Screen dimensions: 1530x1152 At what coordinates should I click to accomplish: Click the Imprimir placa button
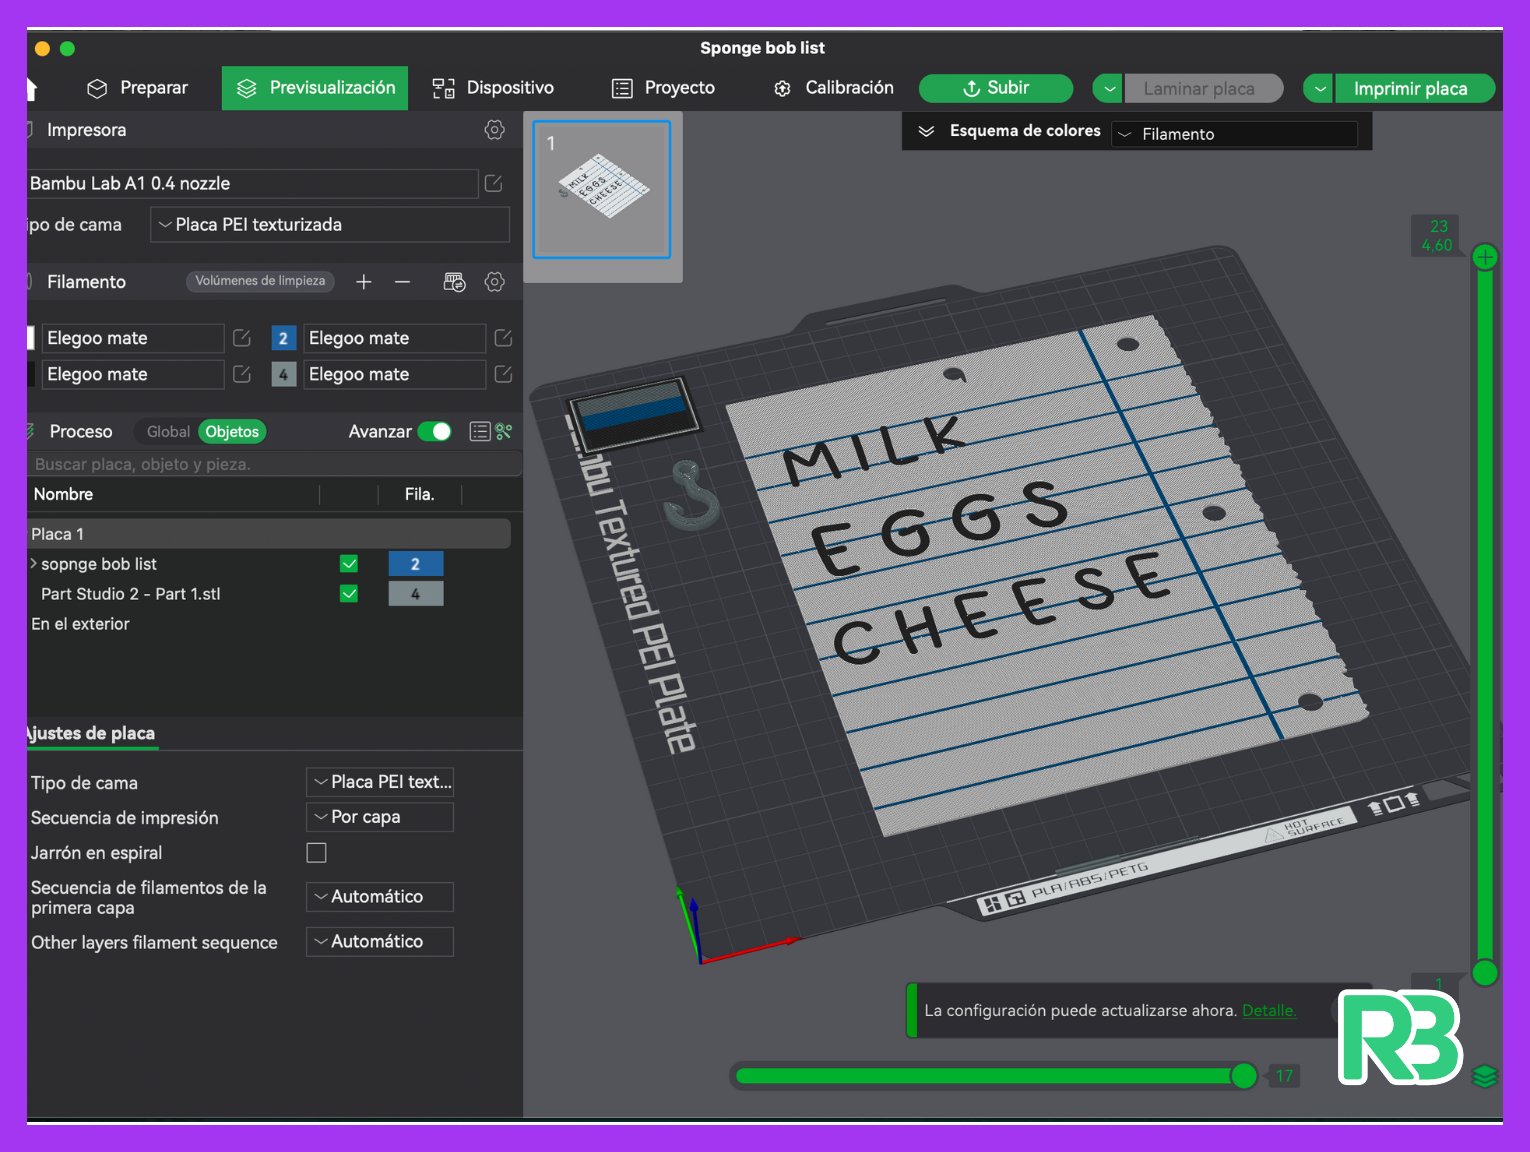[x=1411, y=88]
